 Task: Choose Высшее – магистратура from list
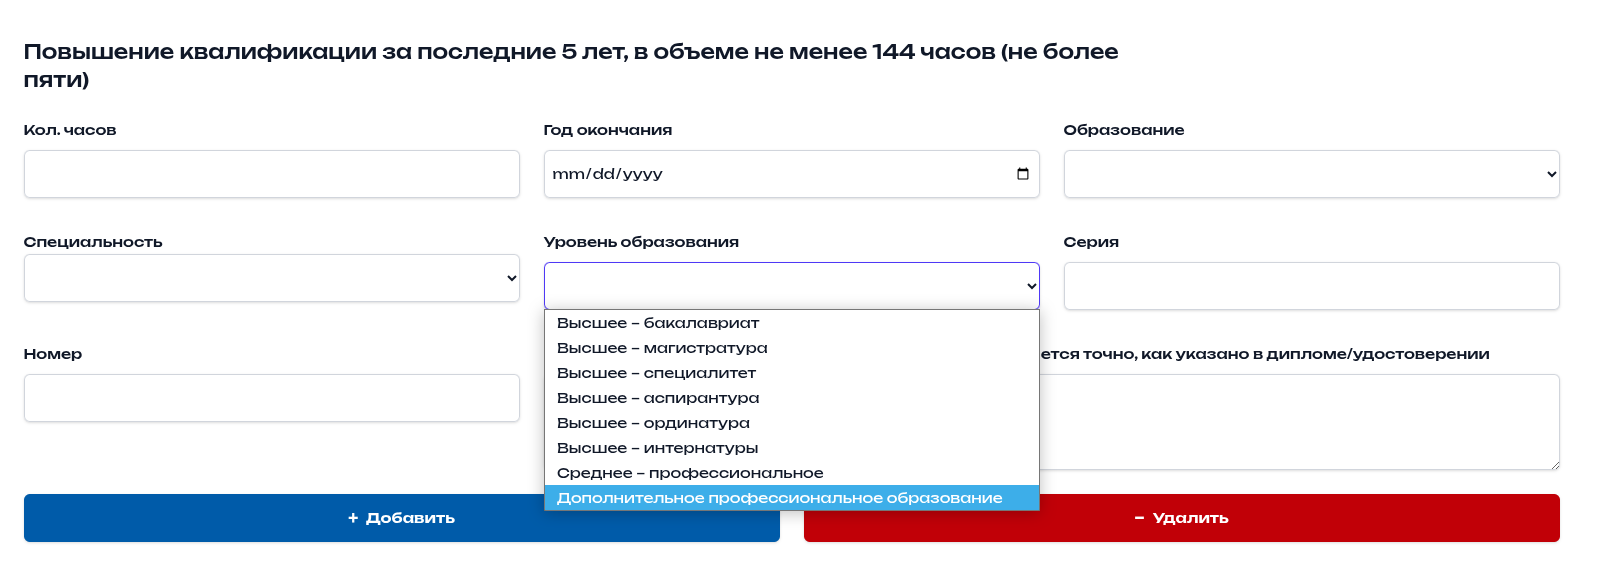tap(662, 348)
